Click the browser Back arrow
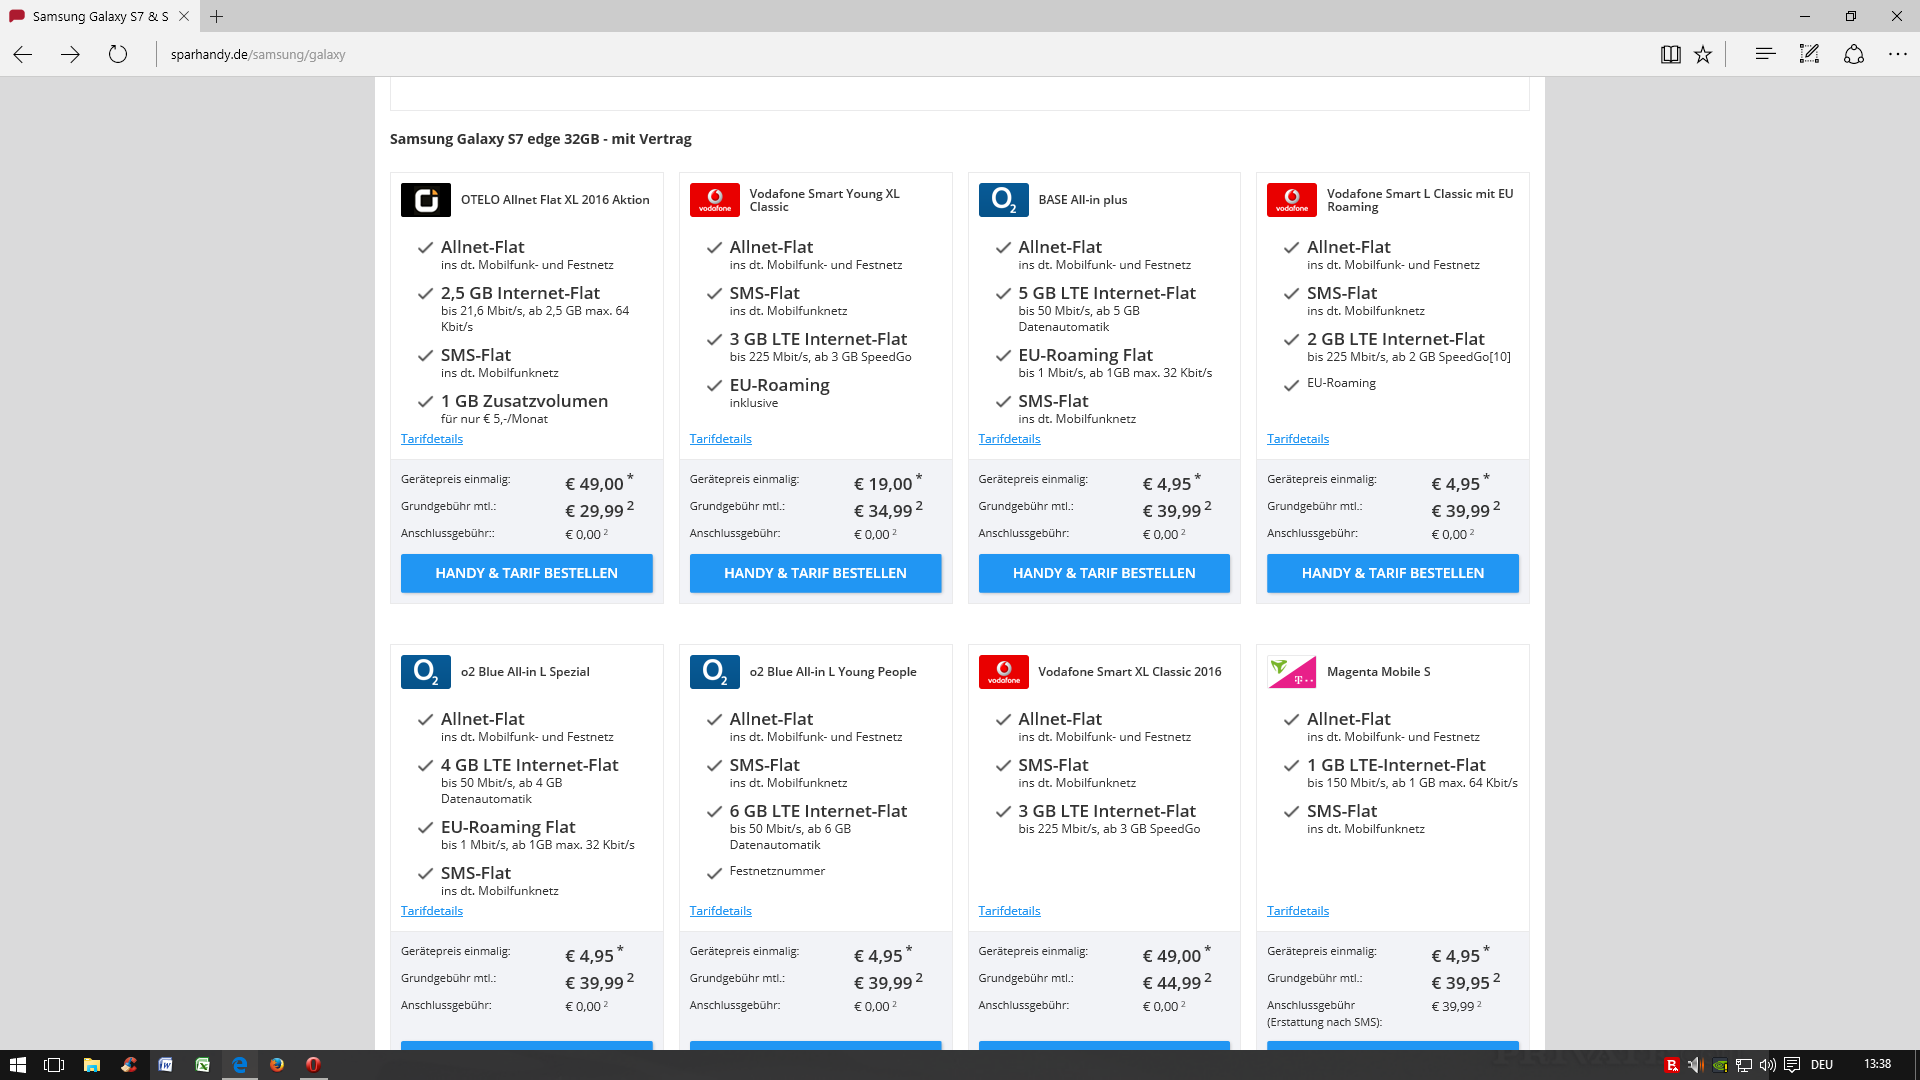 (x=23, y=54)
